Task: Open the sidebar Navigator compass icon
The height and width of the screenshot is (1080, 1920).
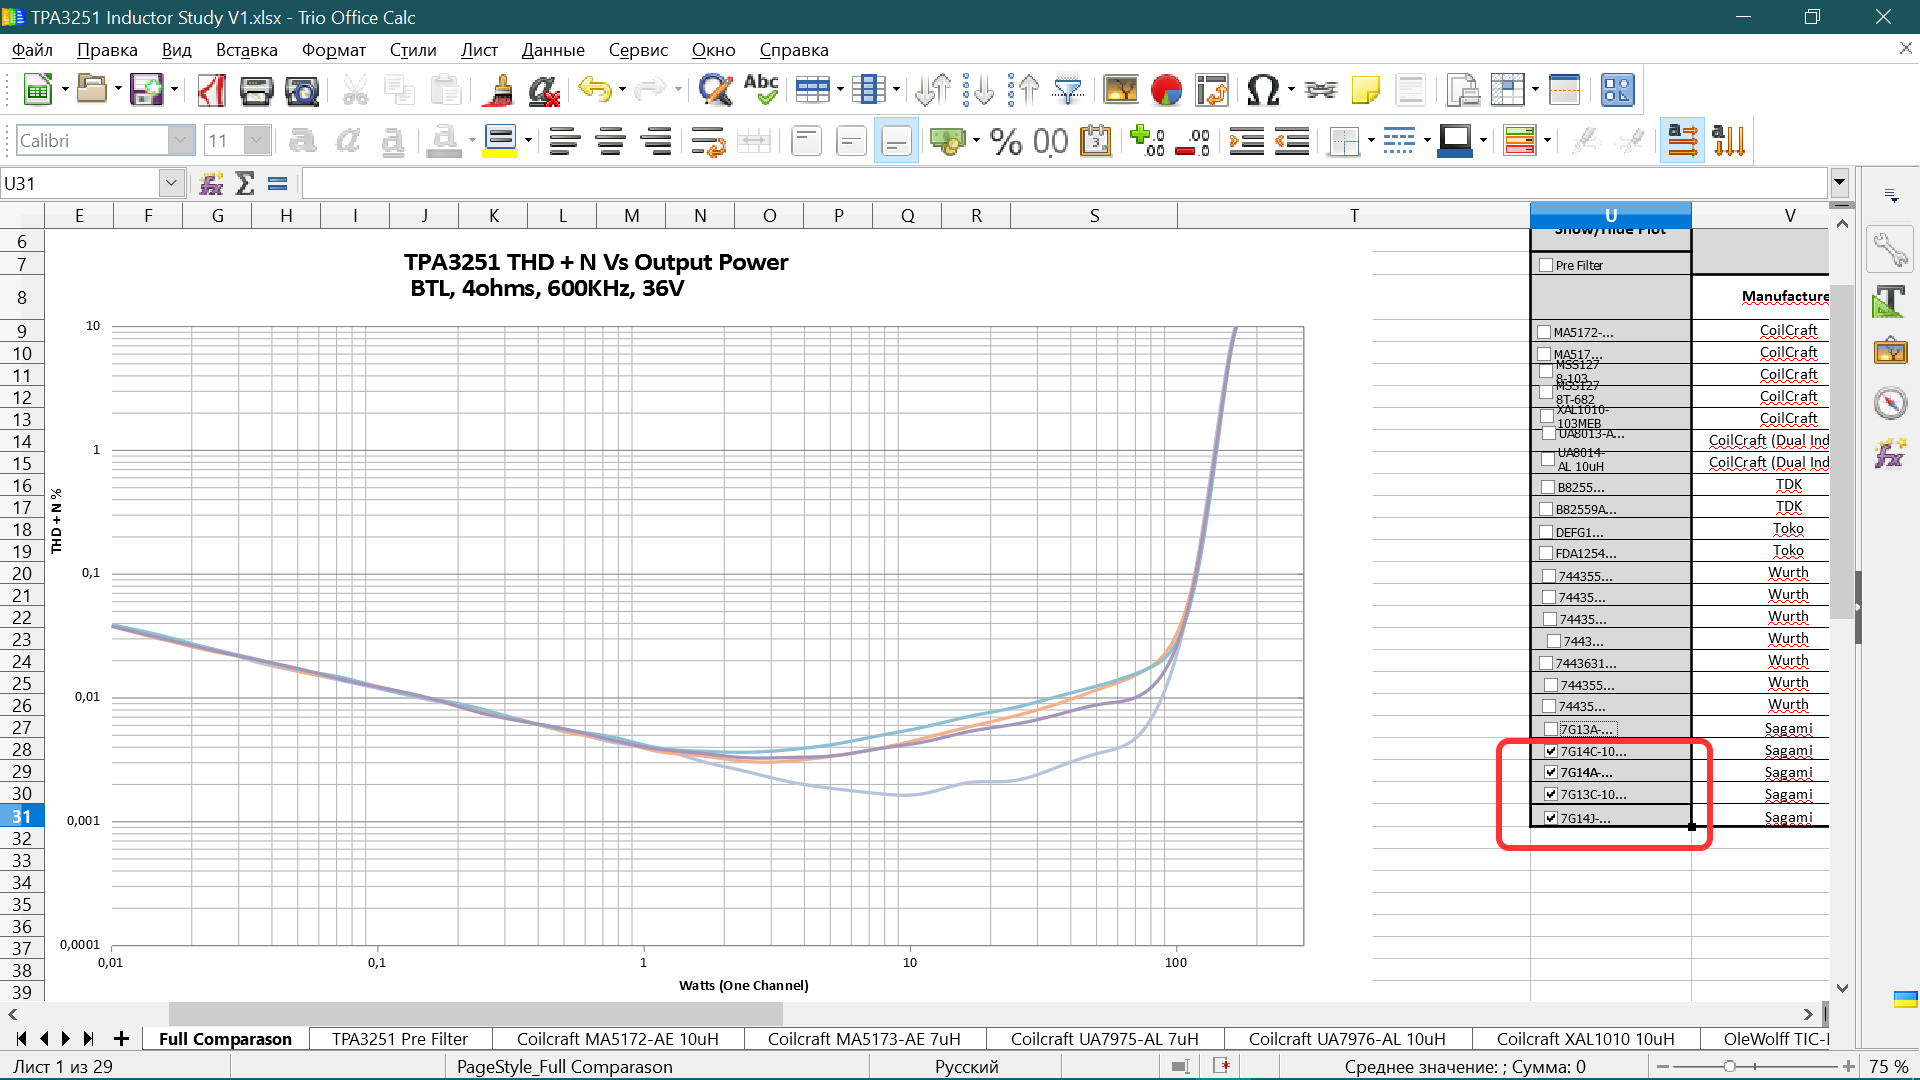Action: tap(1890, 403)
